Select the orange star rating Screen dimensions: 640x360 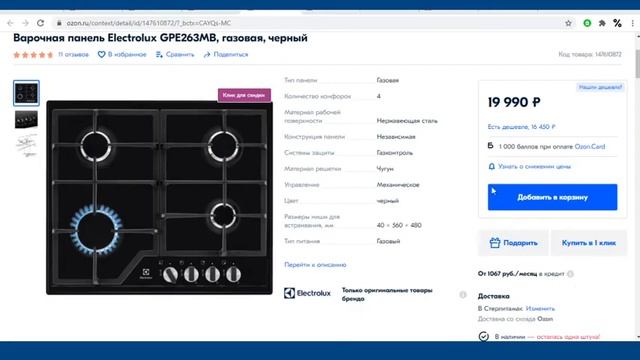point(33,55)
